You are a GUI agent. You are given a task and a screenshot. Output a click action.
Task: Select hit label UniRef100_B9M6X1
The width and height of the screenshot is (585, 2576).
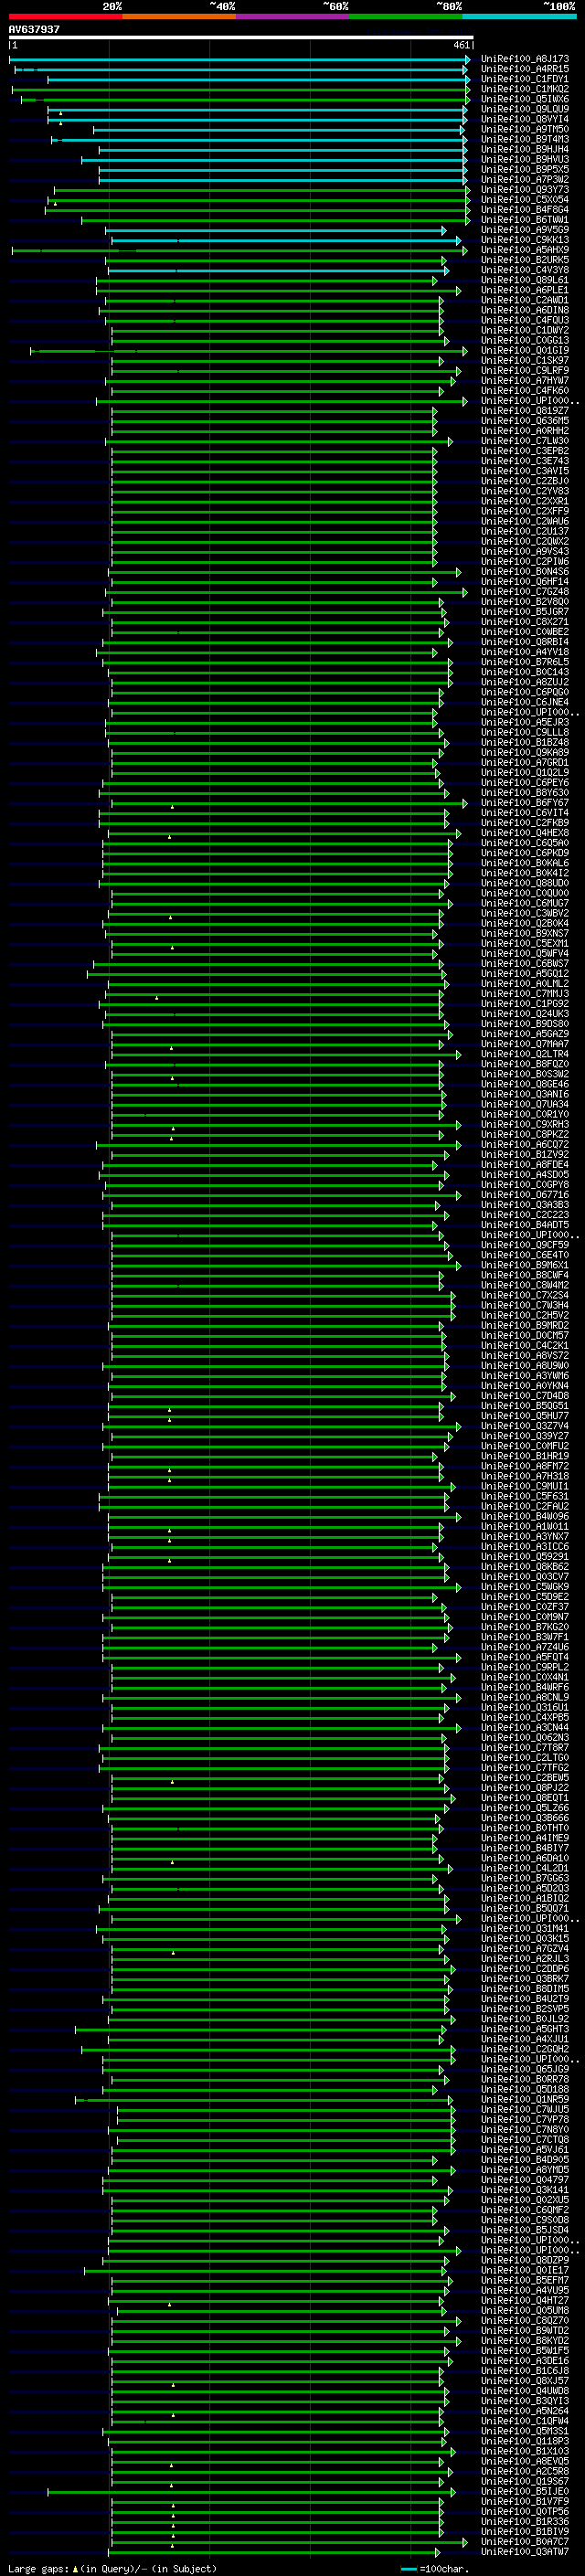point(525,1264)
